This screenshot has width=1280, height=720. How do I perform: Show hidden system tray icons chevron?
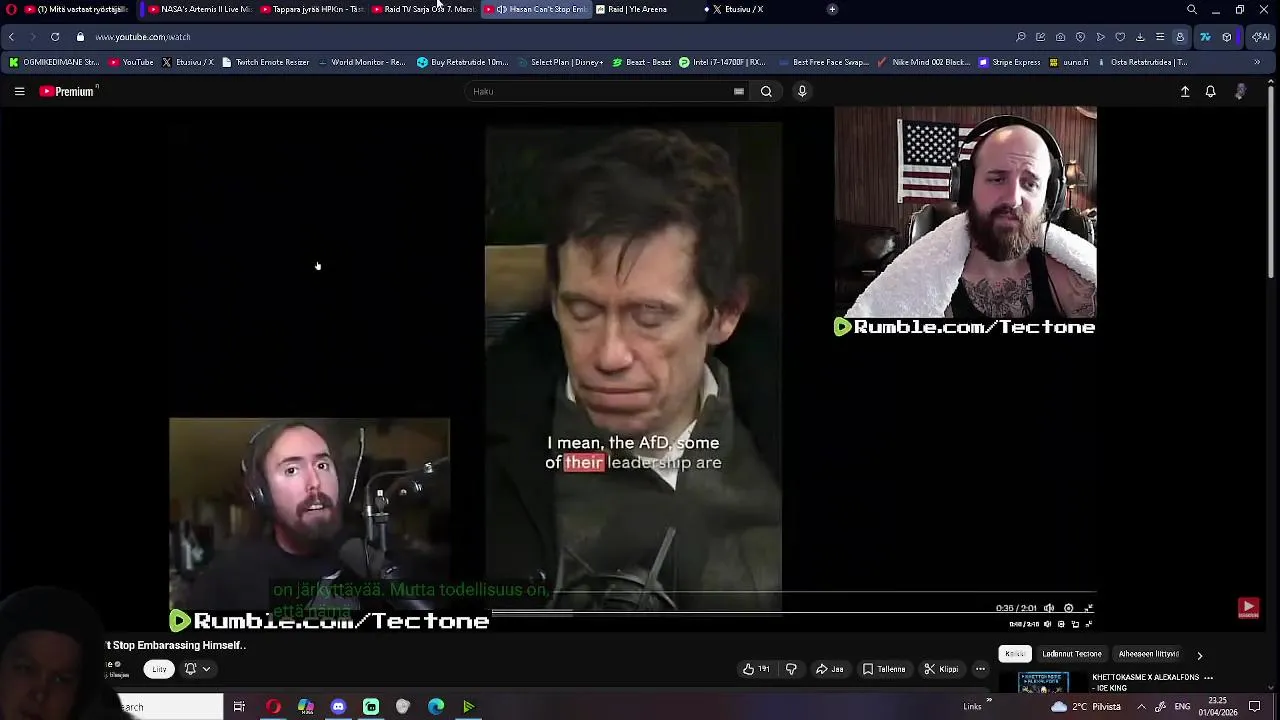[x=1141, y=707]
